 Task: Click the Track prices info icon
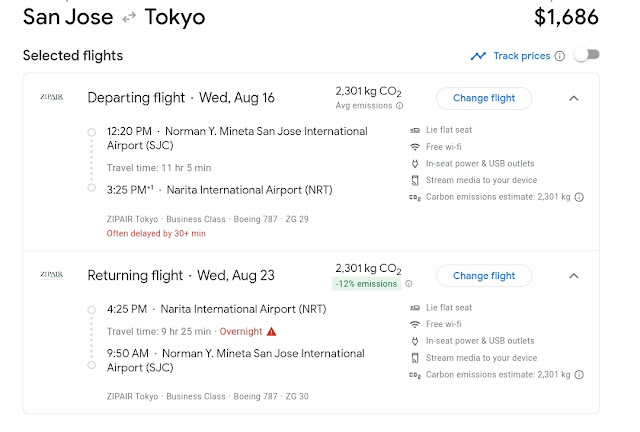pos(560,56)
